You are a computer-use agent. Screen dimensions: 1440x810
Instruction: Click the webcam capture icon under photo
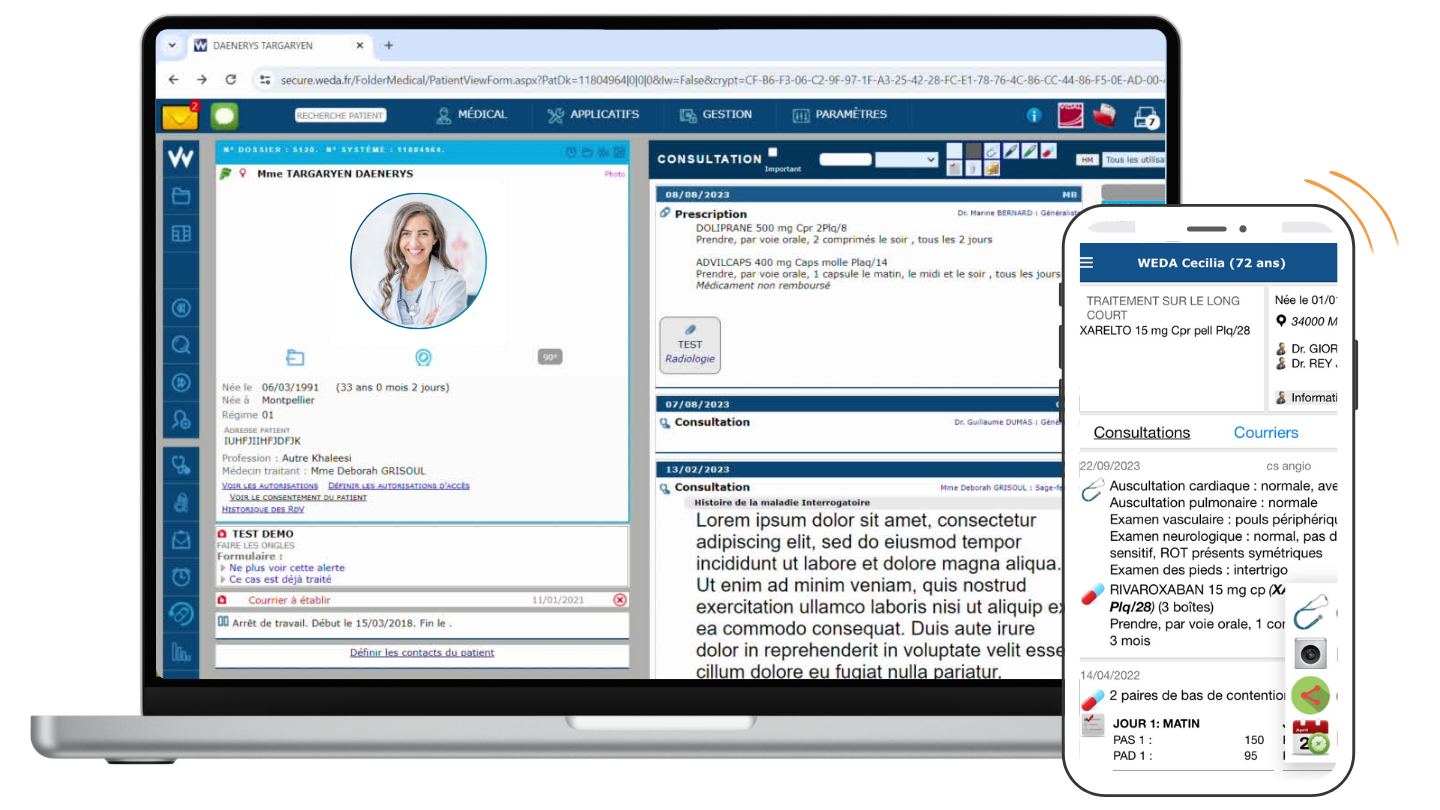point(423,357)
